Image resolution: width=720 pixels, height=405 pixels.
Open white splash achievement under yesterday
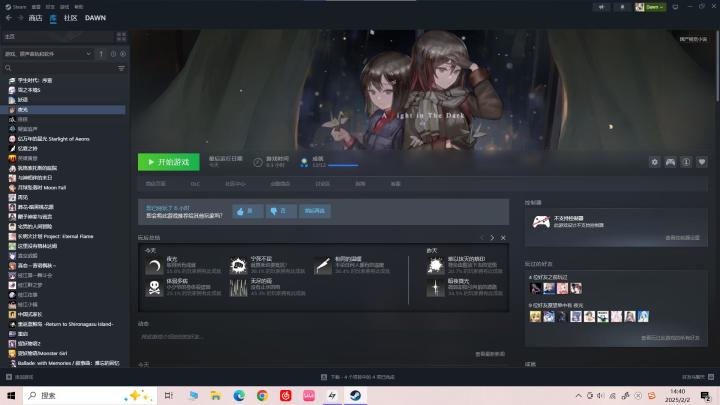pyautogui.click(x=435, y=265)
